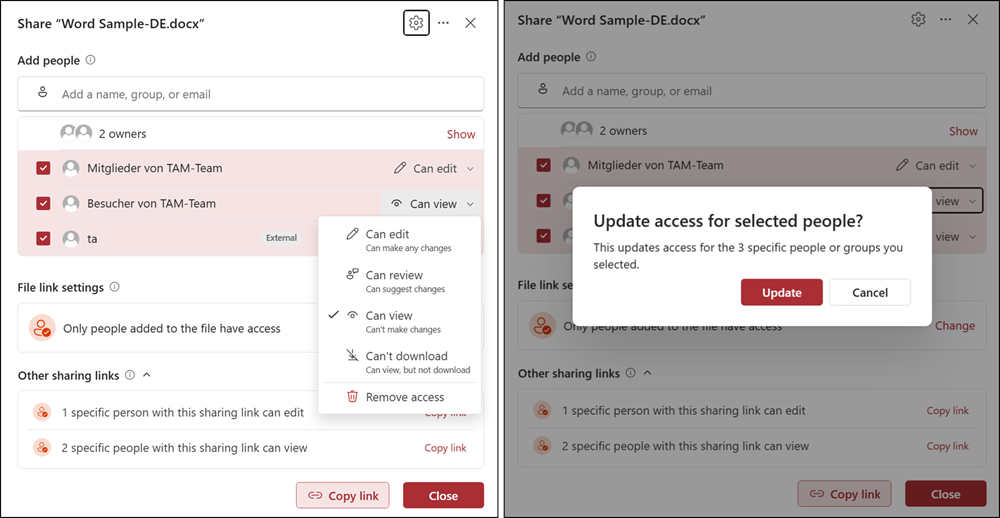The width and height of the screenshot is (1000, 518).
Task: Open more options ellipsis in left Share panel
Action: pyautogui.click(x=443, y=23)
